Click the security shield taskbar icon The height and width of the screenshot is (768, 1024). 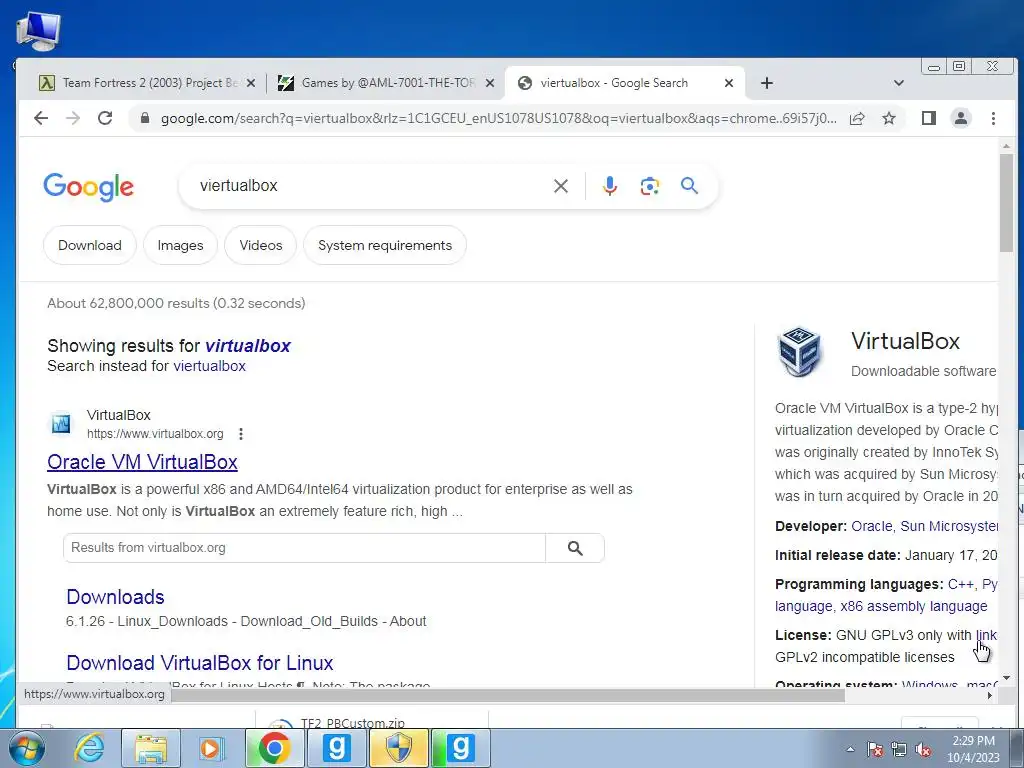398,748
